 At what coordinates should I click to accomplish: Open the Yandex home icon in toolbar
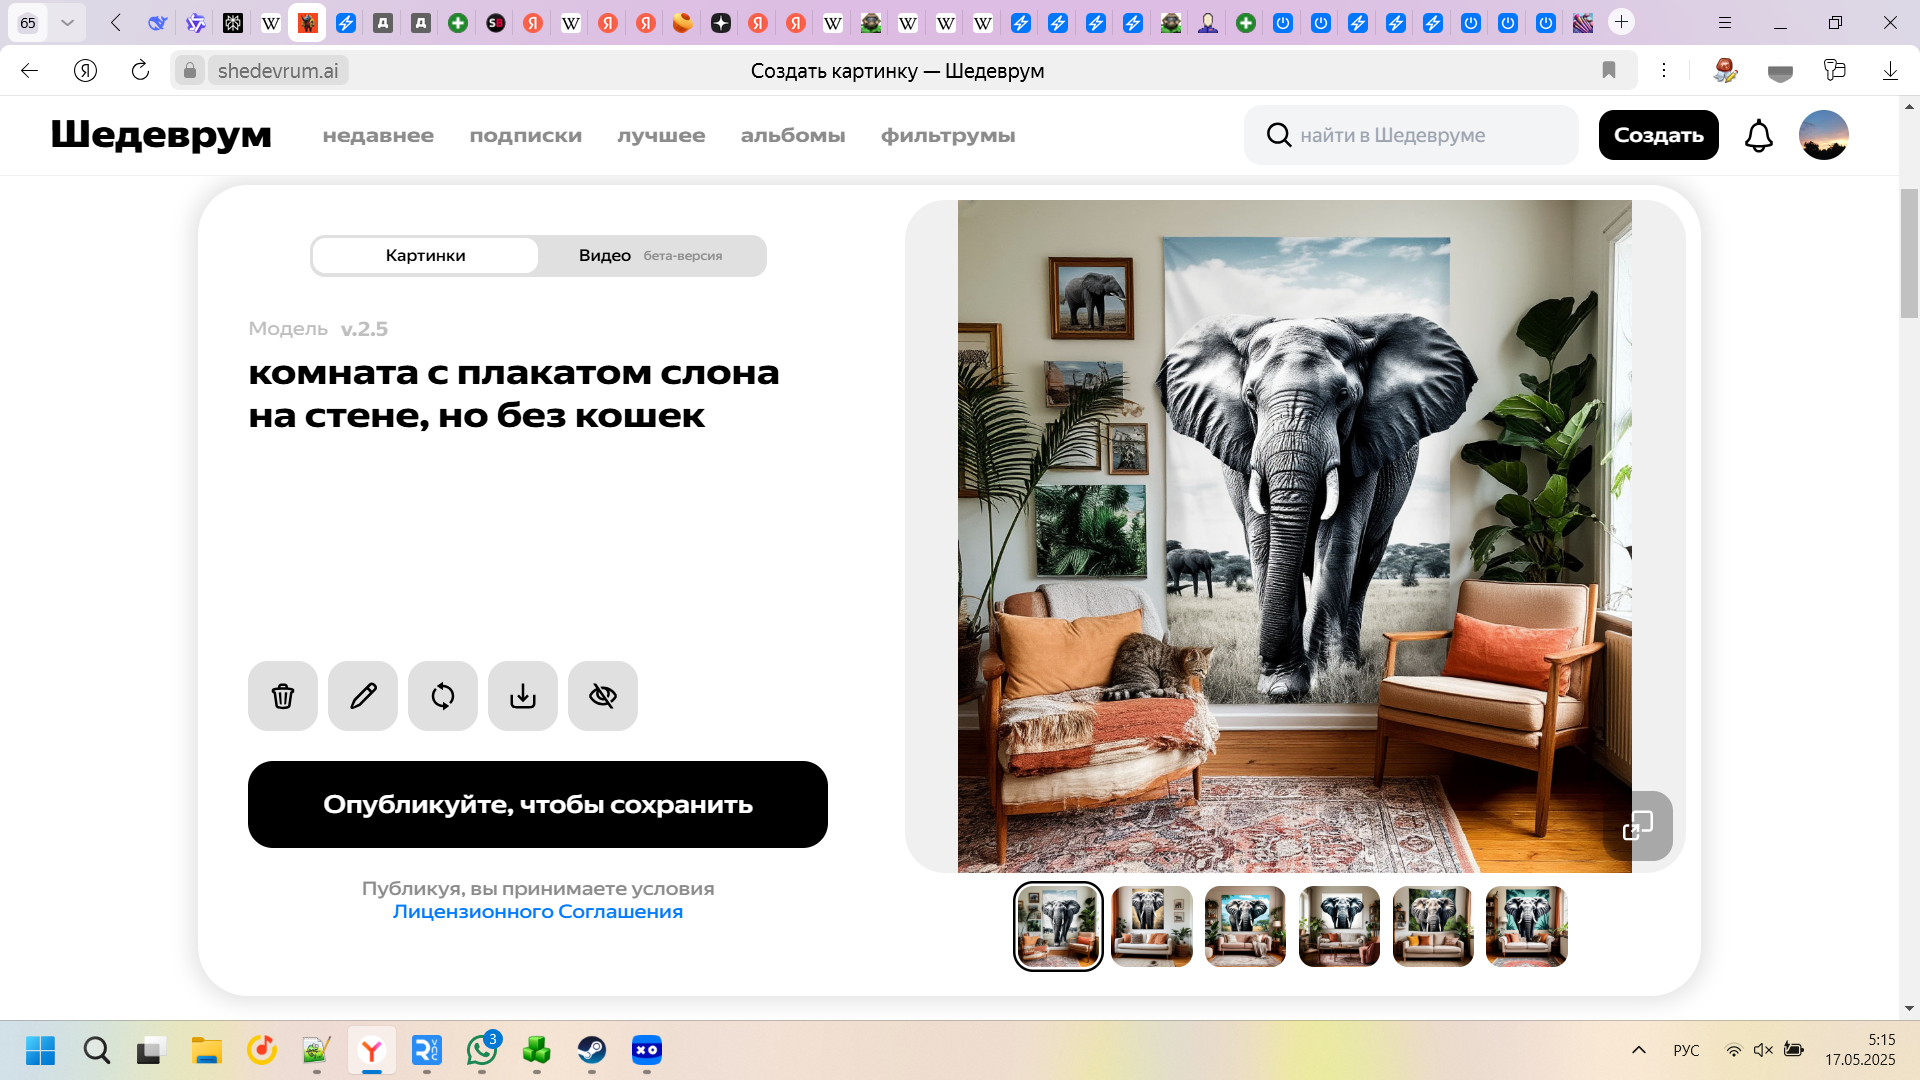tap(85, 70)
